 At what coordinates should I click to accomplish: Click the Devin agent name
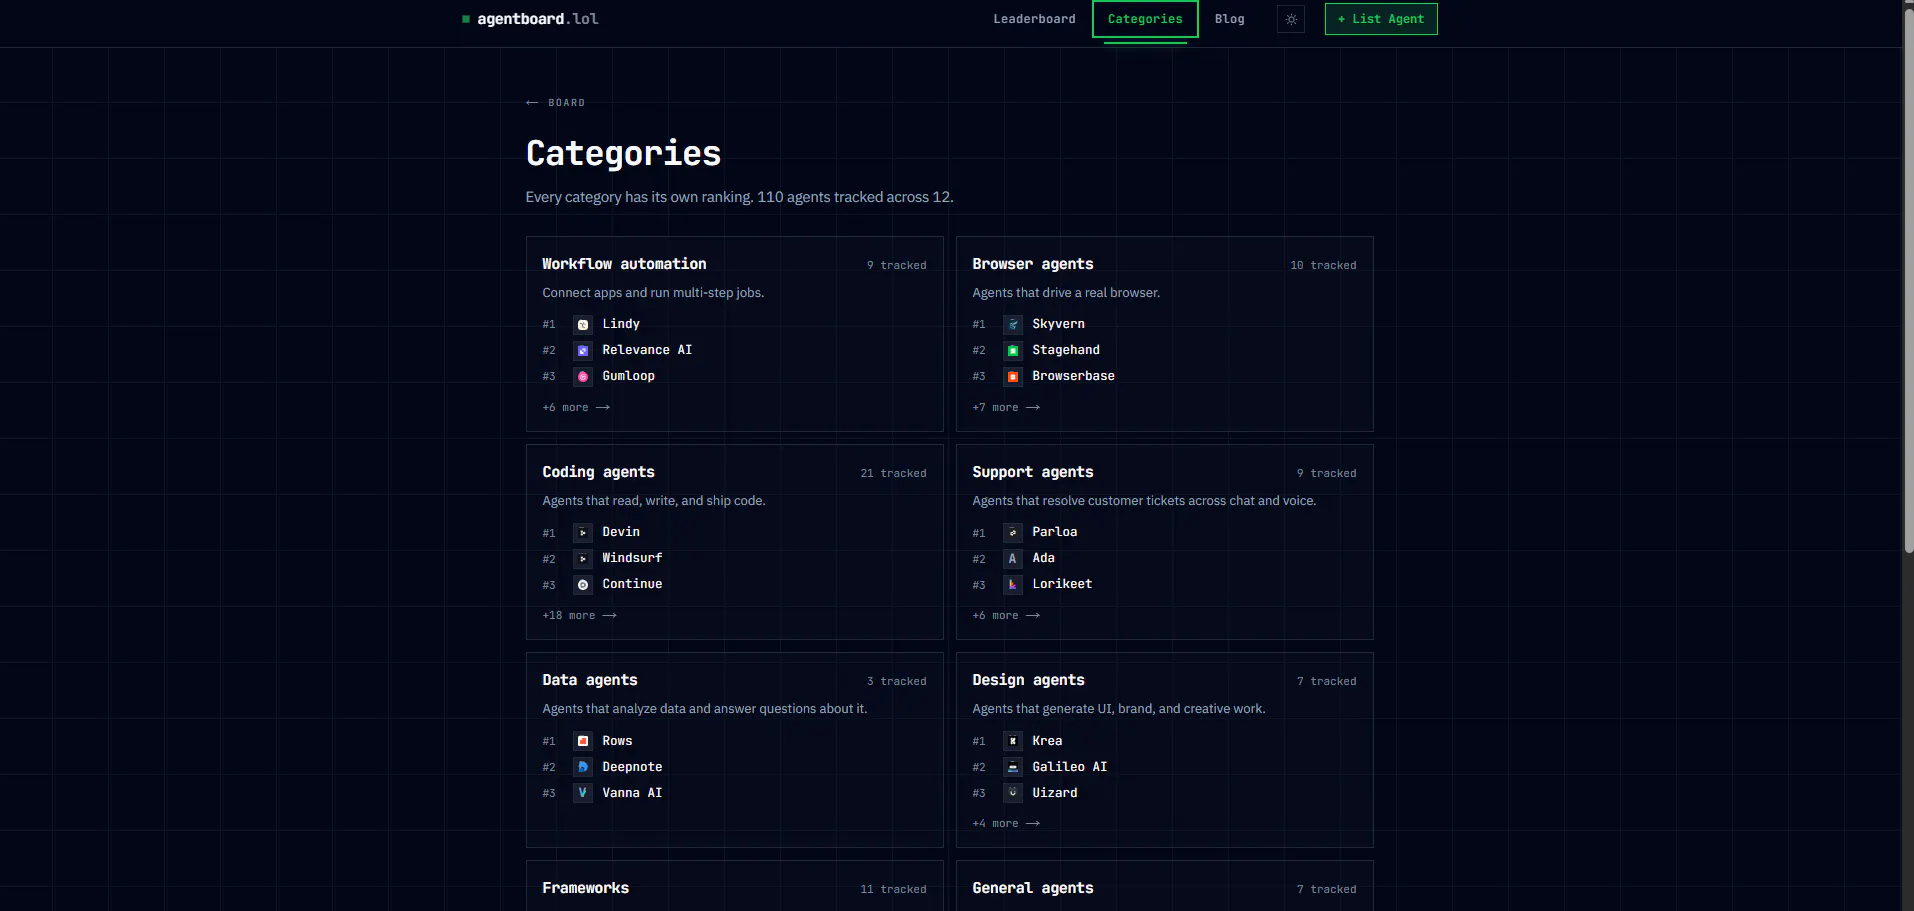tap(621, 532)
